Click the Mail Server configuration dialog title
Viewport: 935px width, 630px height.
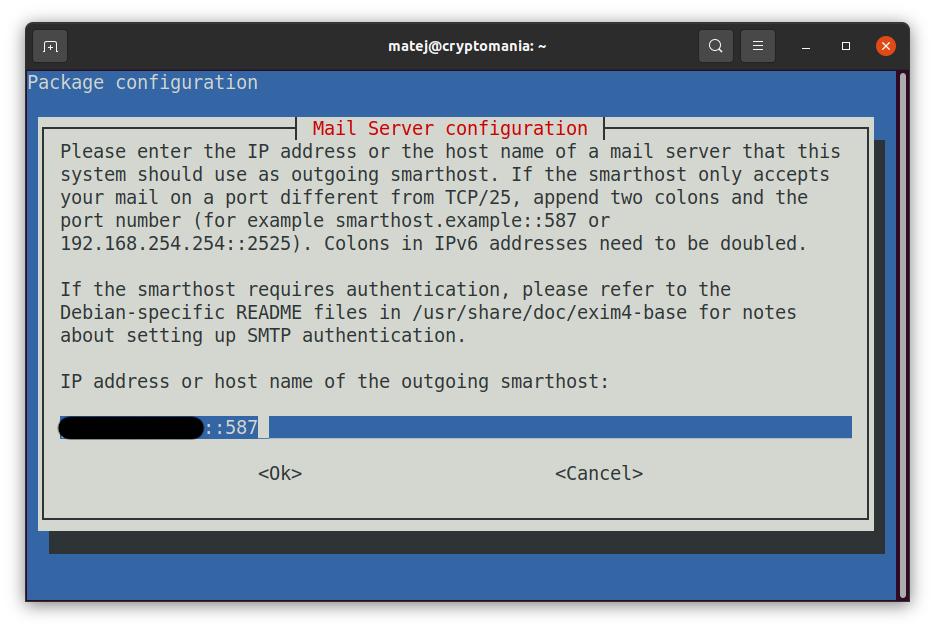click(x=448, y=128)
